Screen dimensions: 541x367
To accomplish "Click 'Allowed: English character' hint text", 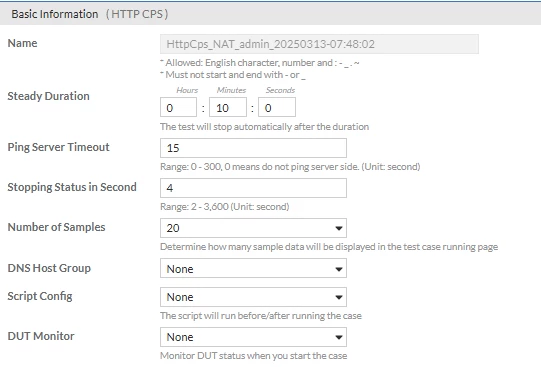I will pos(259,63).
